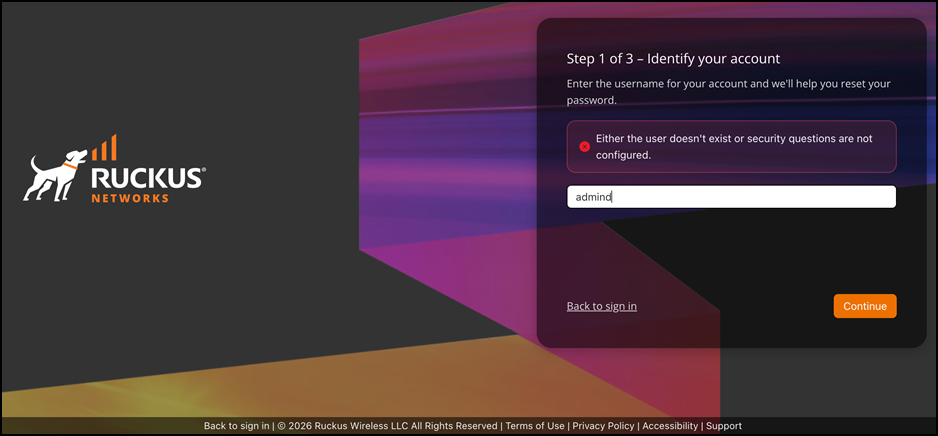Select the 'Step 1 of 3 – Identify your account' heading
The width and height of the screenshot is (938, 436).
(x=673, y=59)
